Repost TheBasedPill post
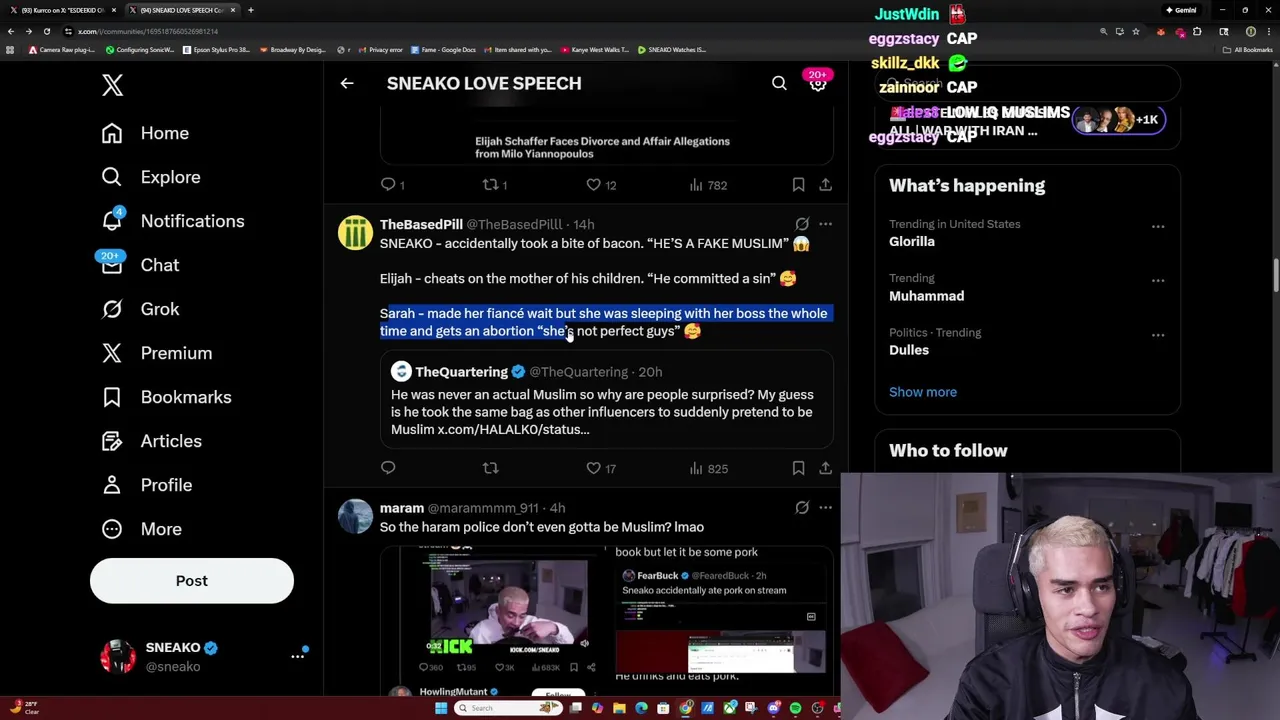The height and width of the screenshot is (720, 1280). click(490, 468)
